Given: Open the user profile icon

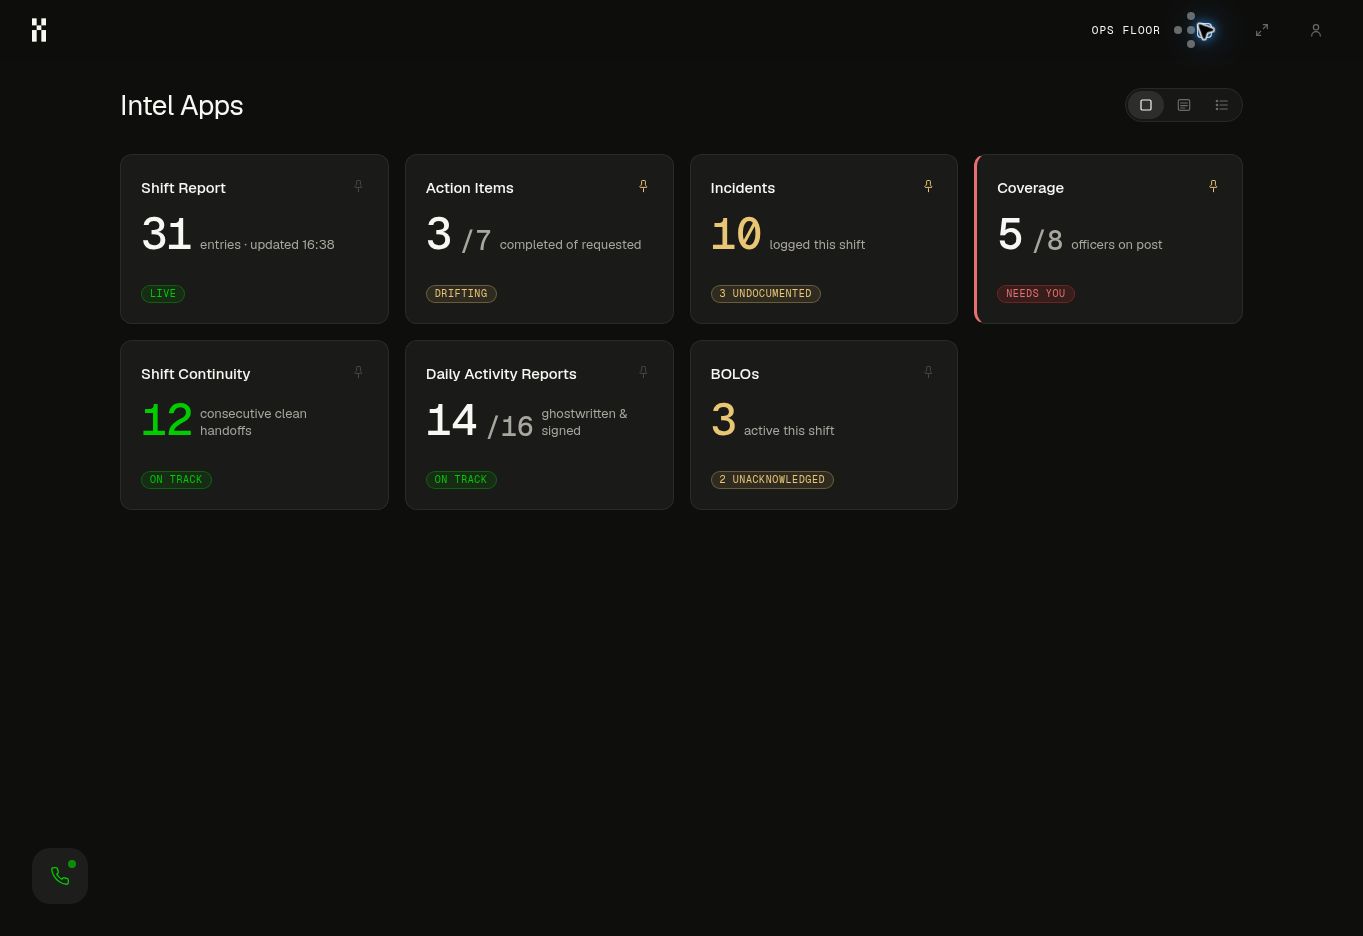Looking at the screenshot, I should (1316, 30).
